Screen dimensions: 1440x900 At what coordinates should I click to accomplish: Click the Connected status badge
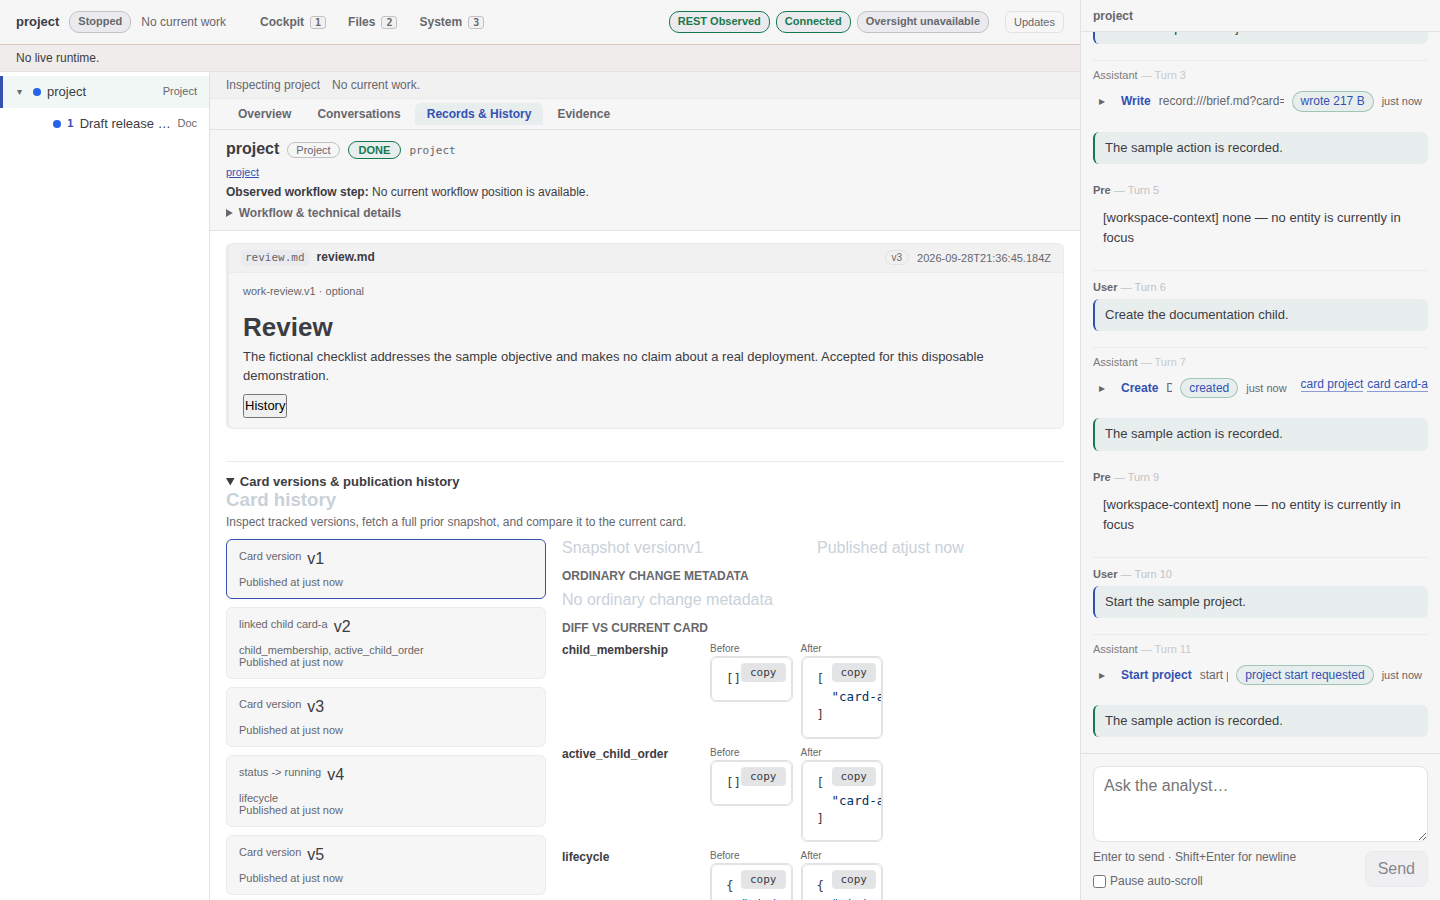(x=813, y=22)
